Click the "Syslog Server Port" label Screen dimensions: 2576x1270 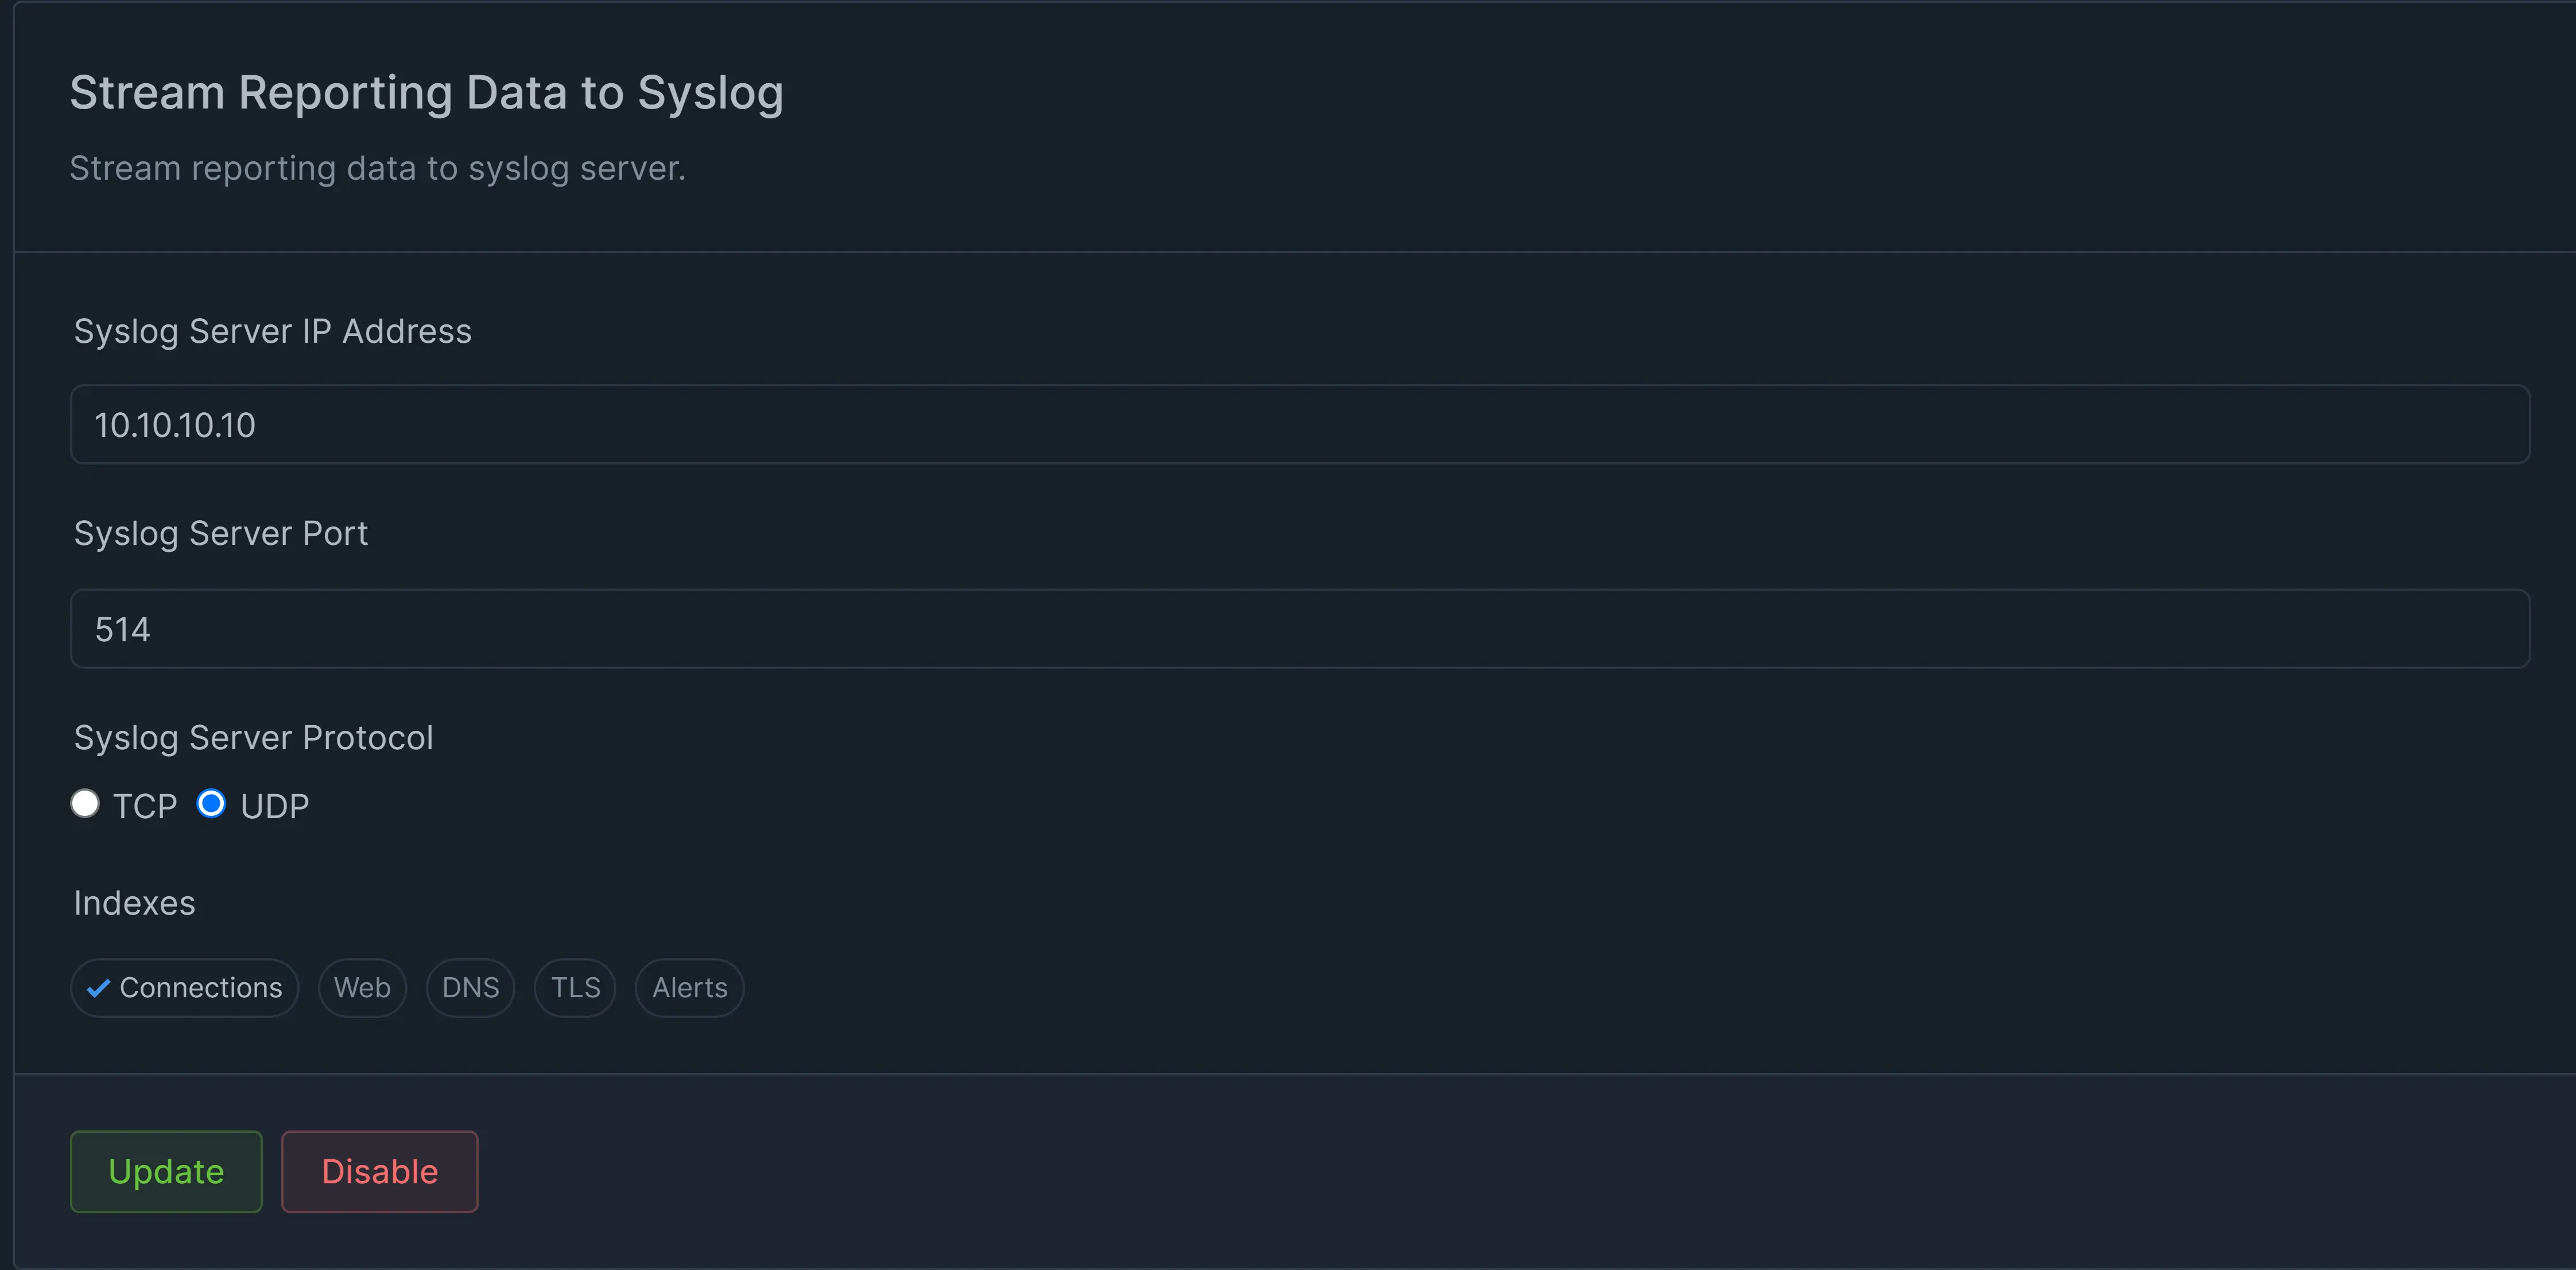coord(221,534)
